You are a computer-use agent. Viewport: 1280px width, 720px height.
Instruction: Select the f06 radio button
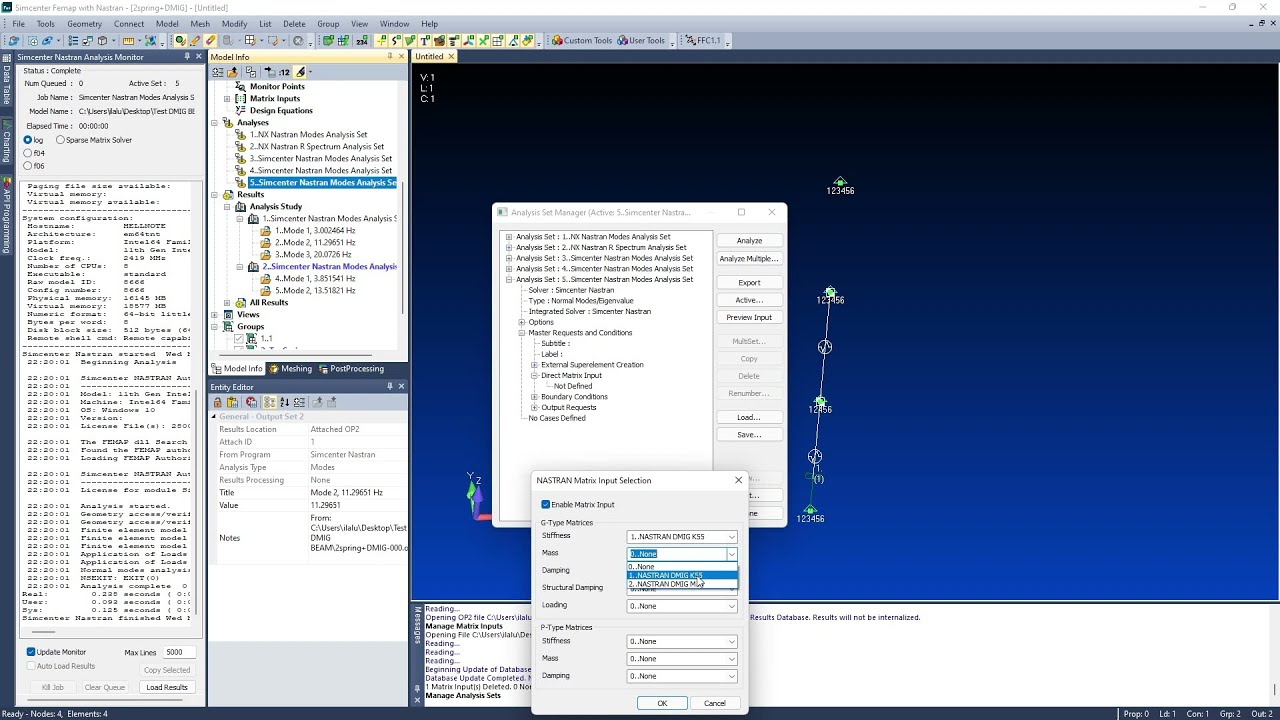tap(28, 166)
